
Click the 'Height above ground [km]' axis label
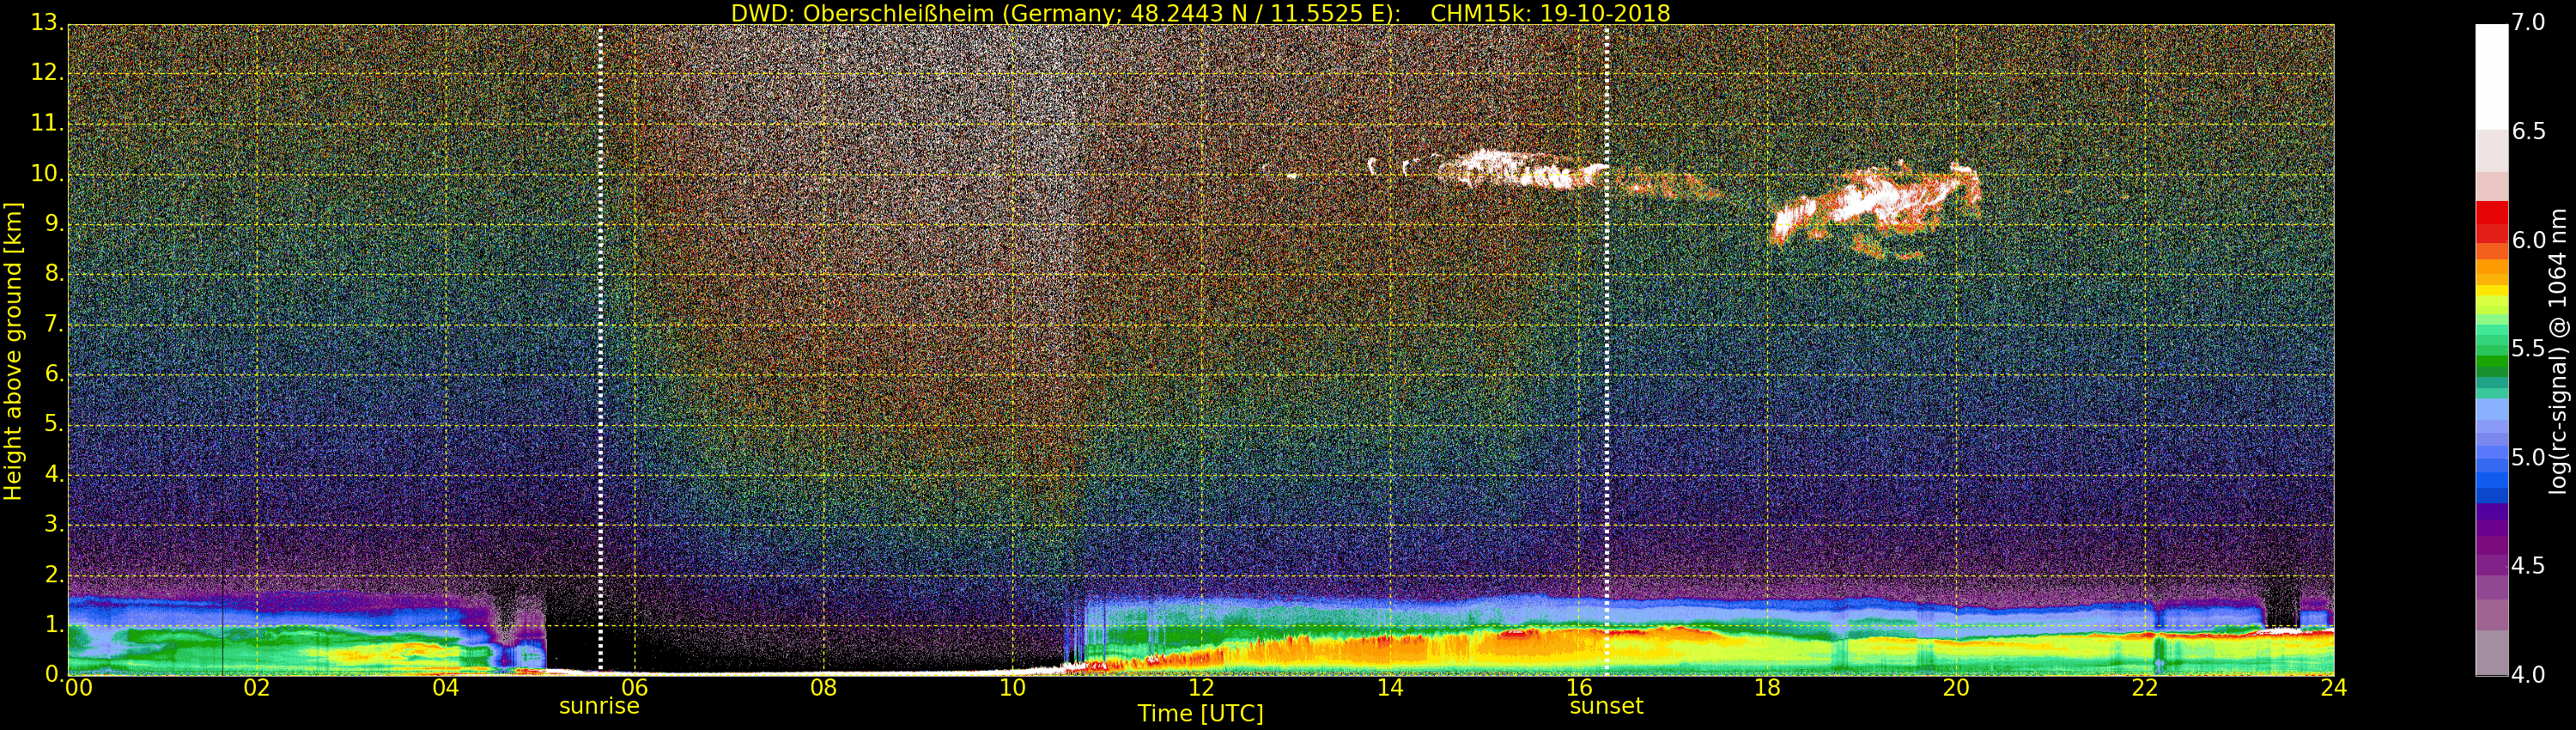[x=13, y=351]
